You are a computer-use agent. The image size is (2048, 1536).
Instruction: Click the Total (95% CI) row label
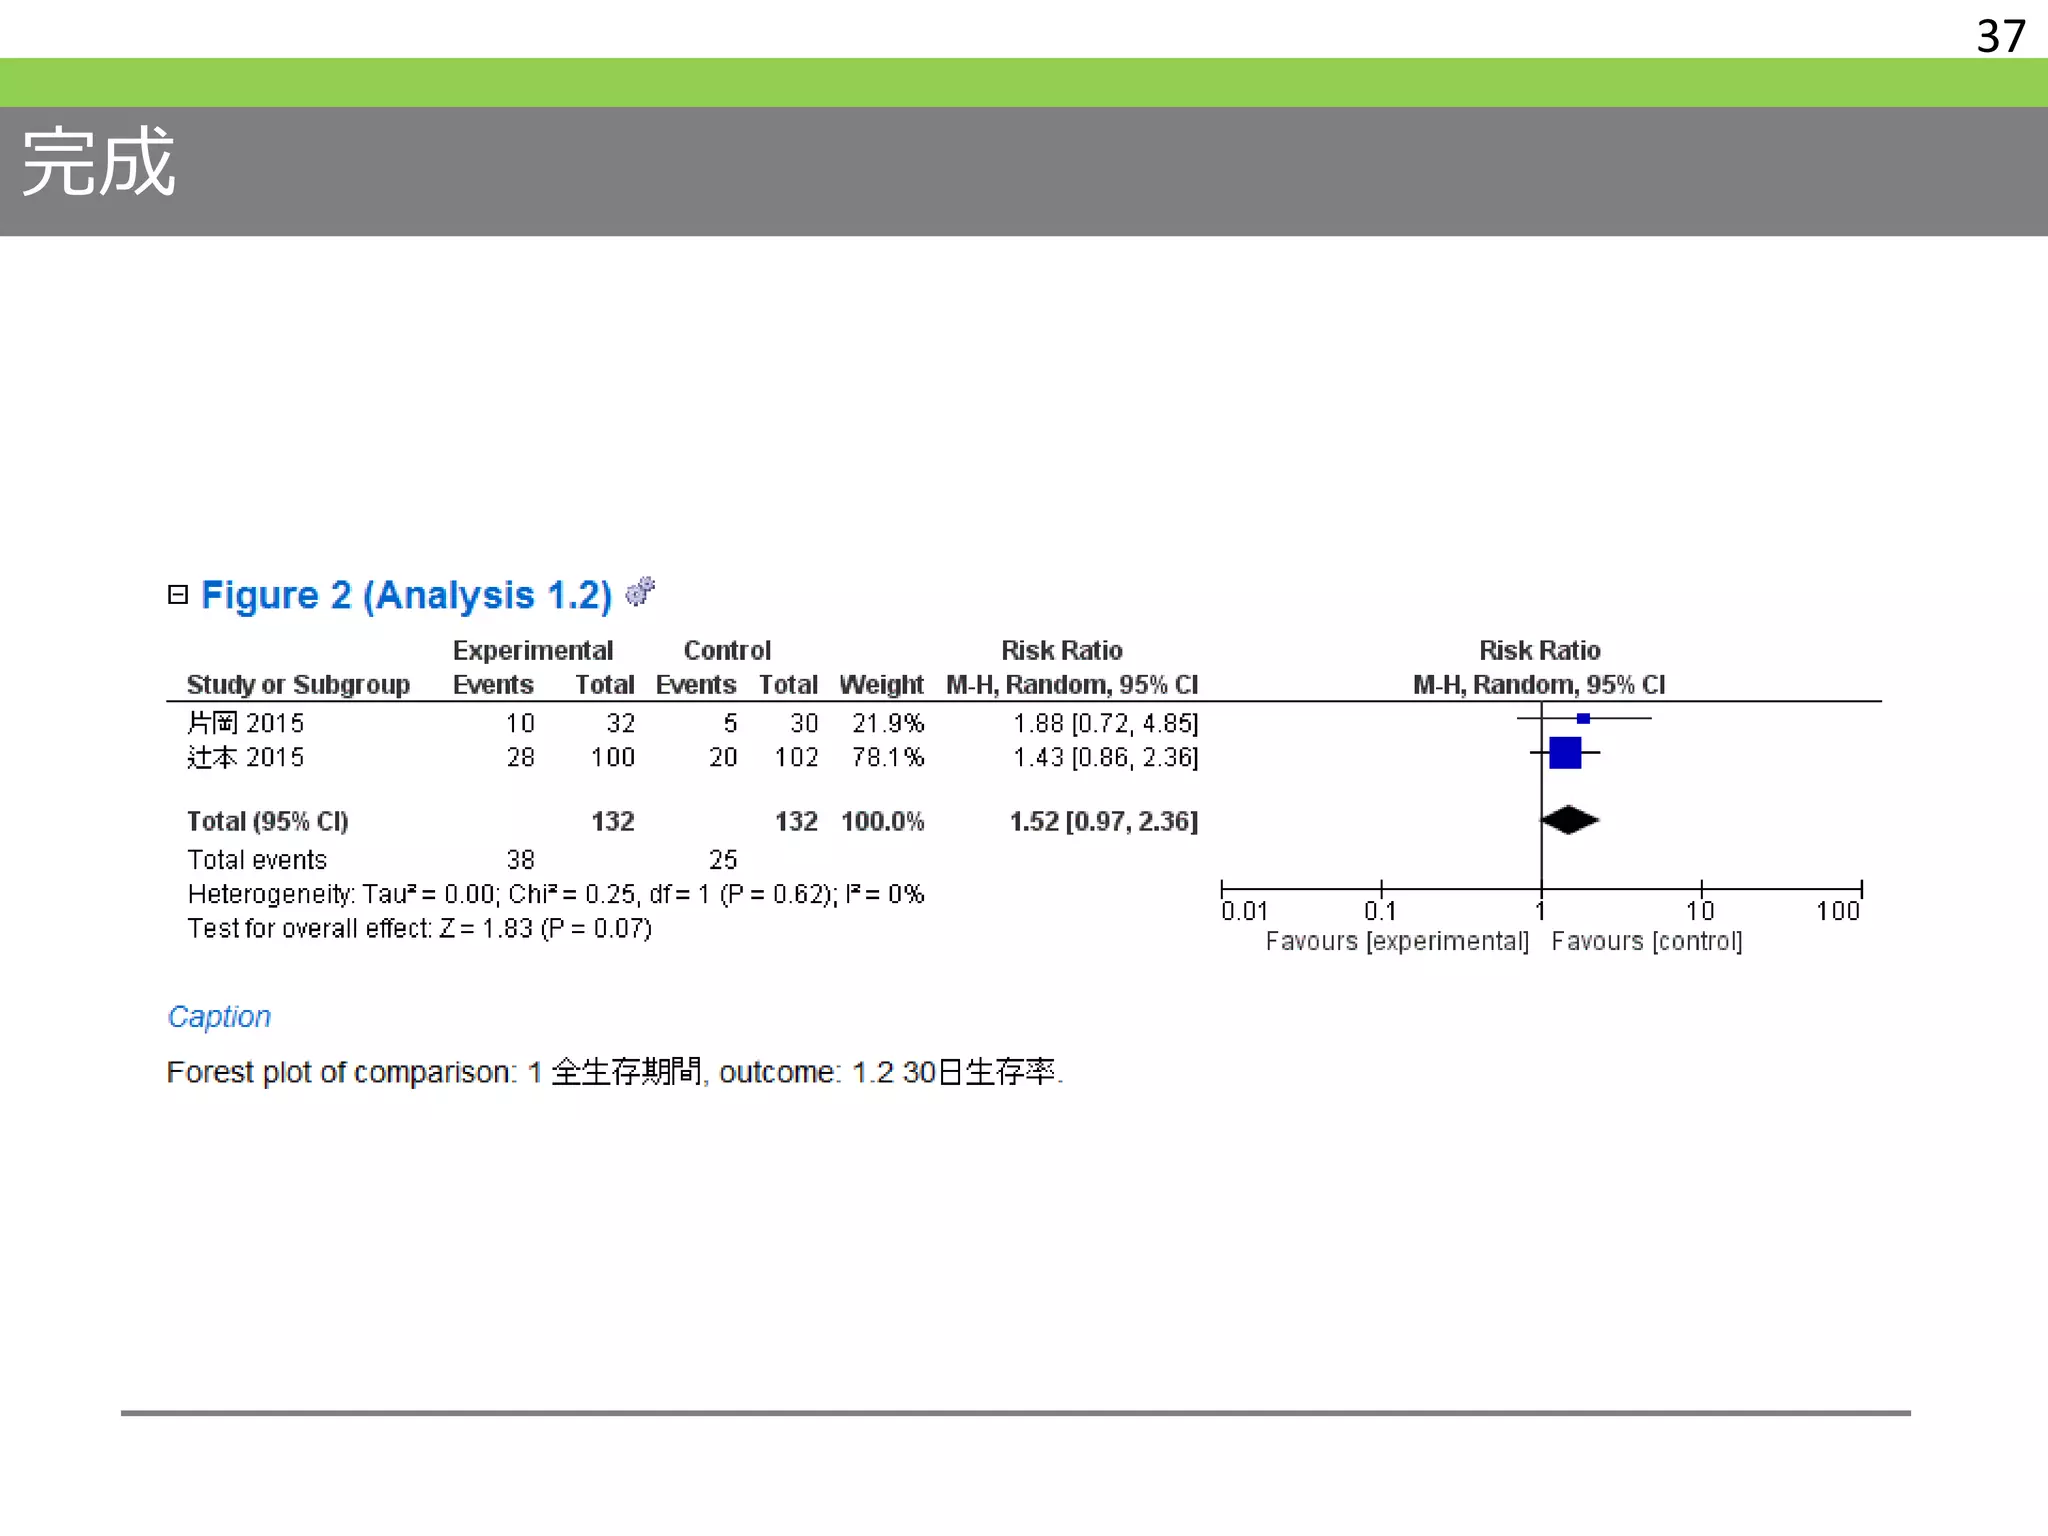267,821
